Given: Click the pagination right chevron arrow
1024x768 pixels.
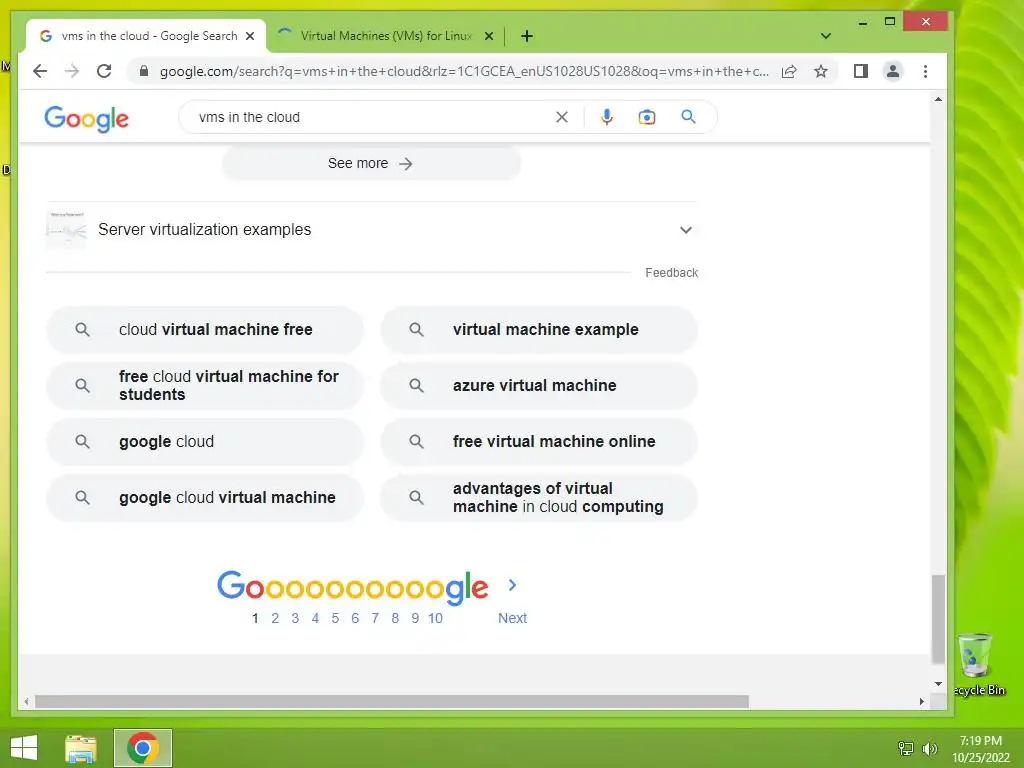Looking at the screenshot, I should [x=513, y=585].
